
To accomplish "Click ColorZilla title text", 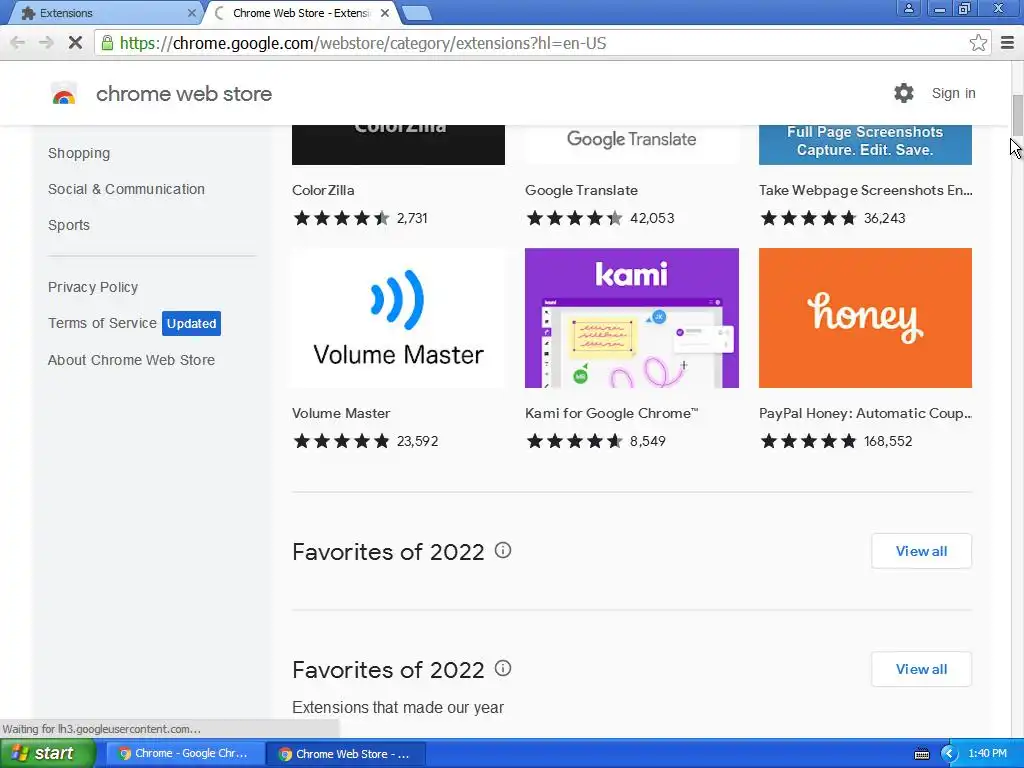I will [323, 190].
